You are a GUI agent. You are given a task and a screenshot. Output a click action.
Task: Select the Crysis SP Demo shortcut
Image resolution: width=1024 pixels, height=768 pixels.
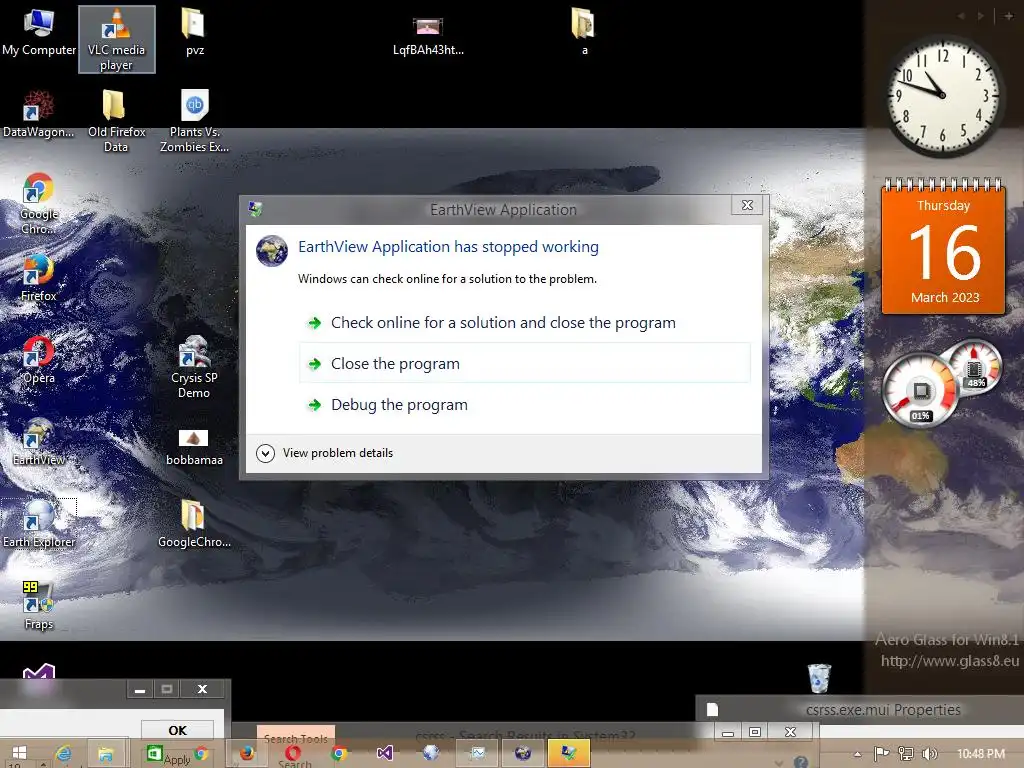(x=194, y=366)
